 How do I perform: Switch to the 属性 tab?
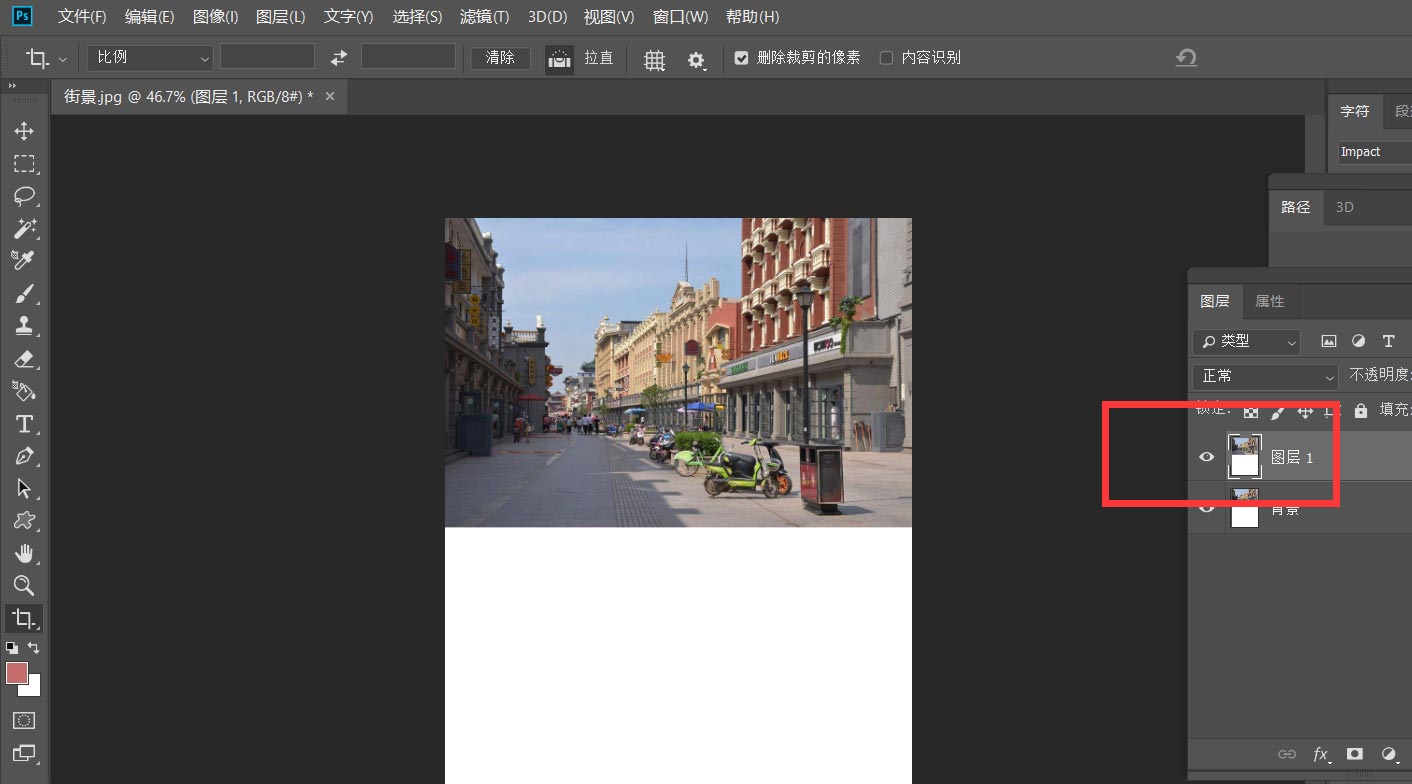click(1270, 301)
